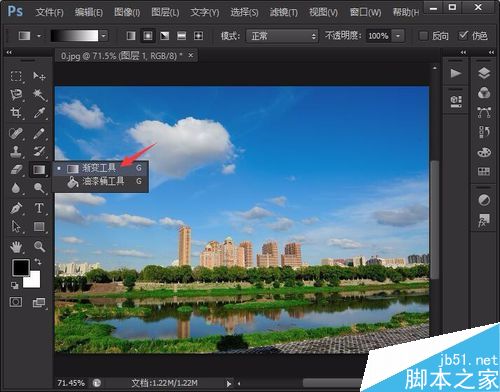Image resolution: width=500 pixels, height=392 pixels.
Task: Select the Blur tool
Action: [16, 188]
